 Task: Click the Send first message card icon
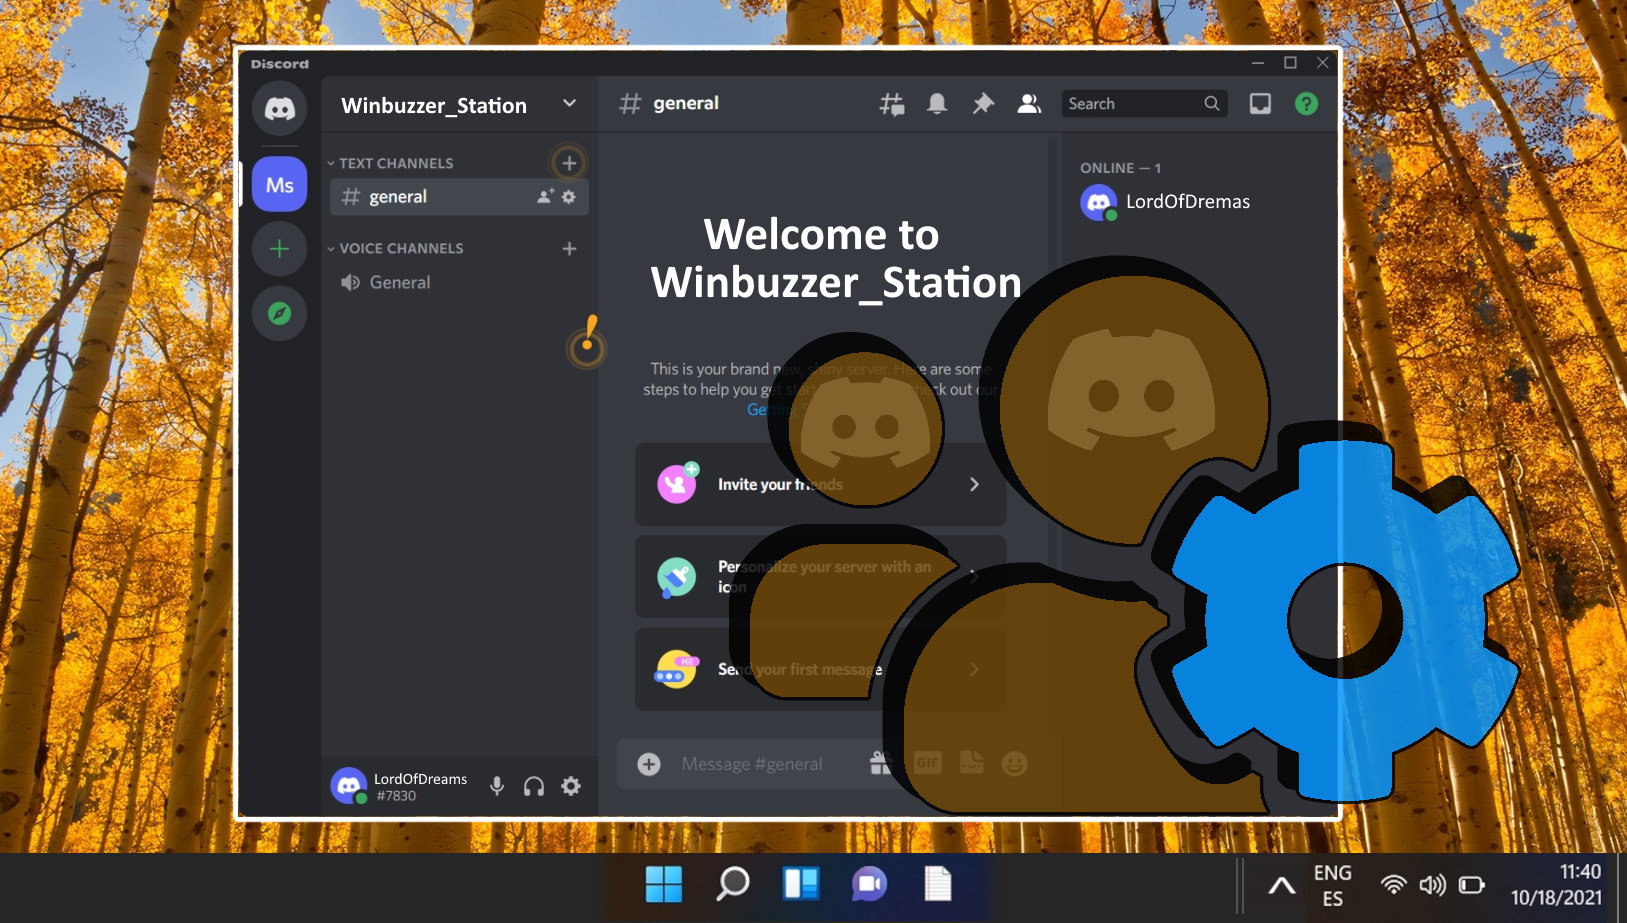(677, 669)
